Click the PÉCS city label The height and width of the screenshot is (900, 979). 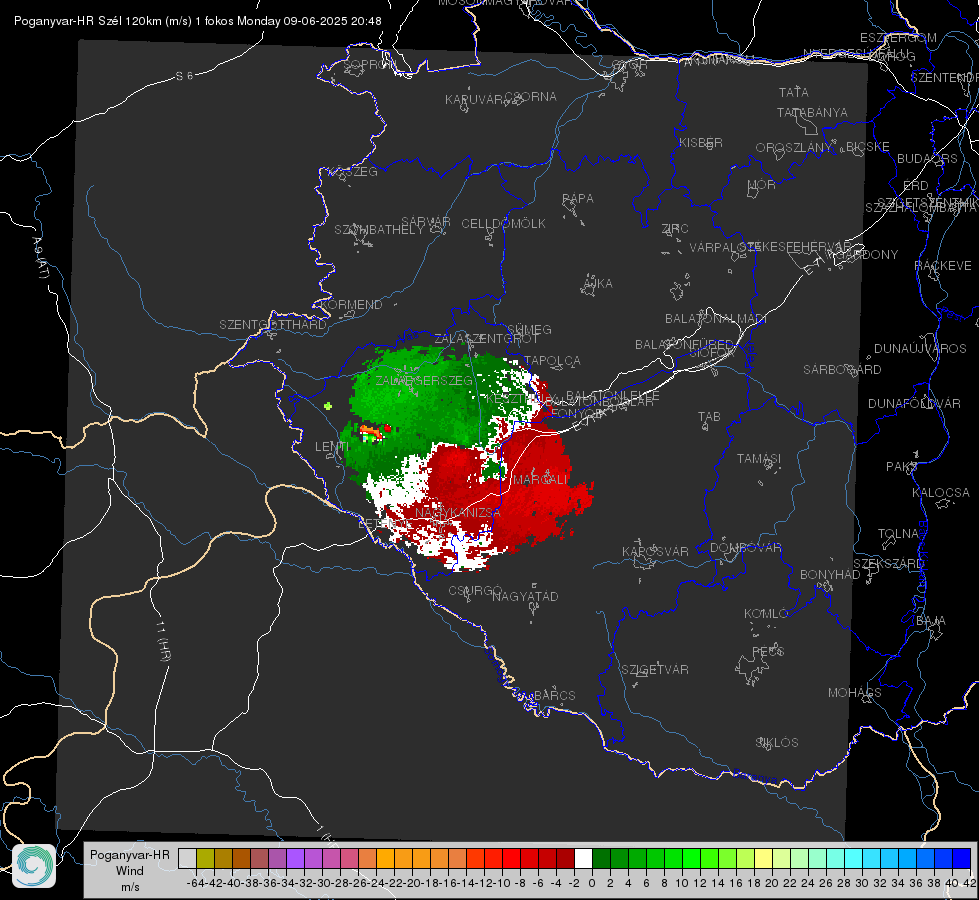[767, 651]
